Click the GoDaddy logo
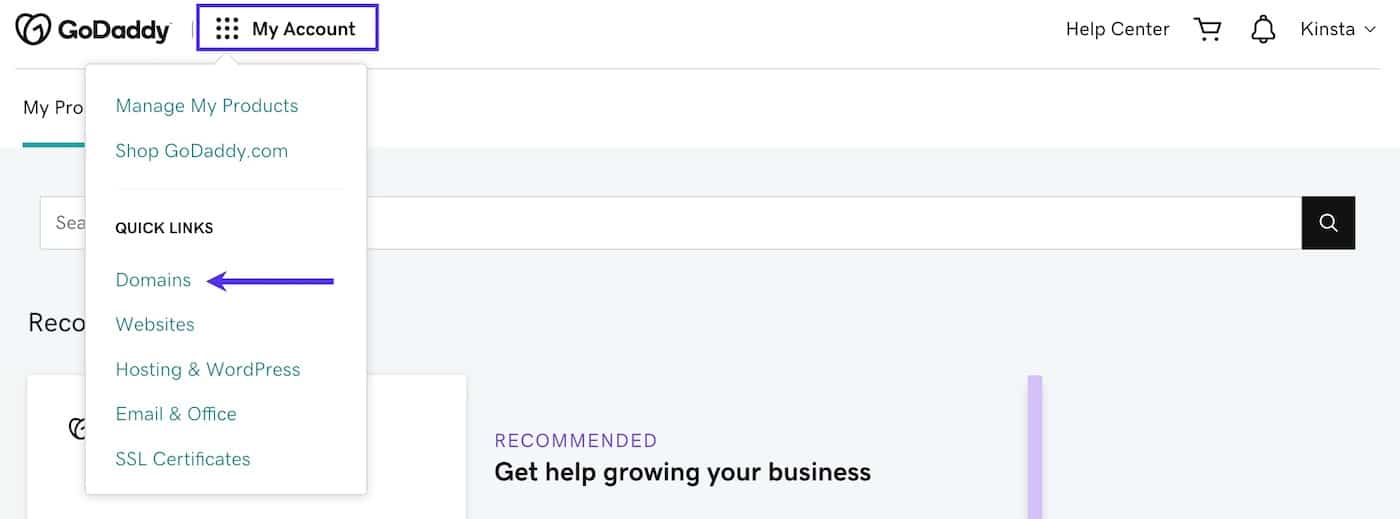The width and height of the screenshot is (1400, 519). (93, 29)
